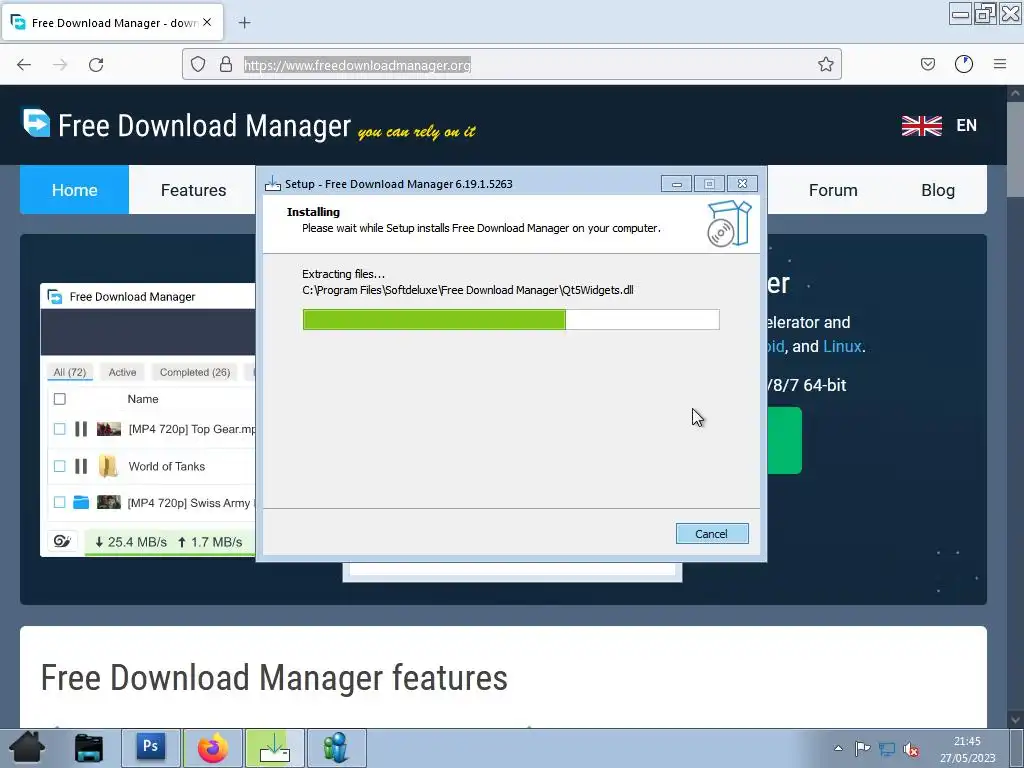Viewport: 1024px width, 768px height.
Task: Open the home icon in taskbar
Action: coord(27,748)
